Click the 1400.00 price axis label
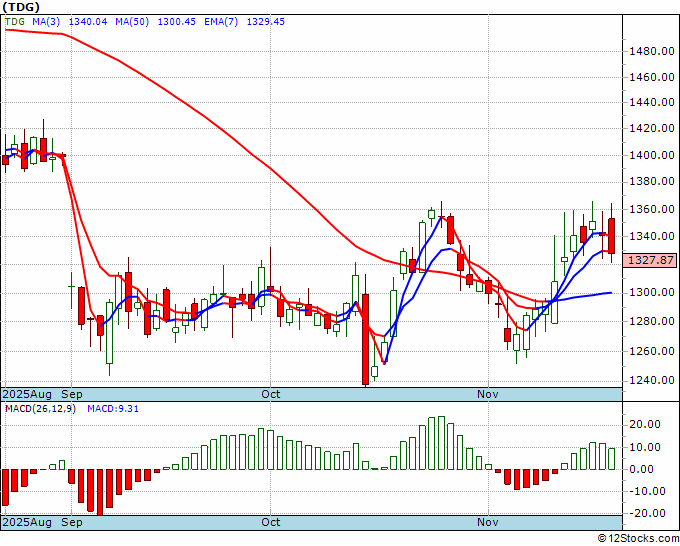 (x=652, y=155)
